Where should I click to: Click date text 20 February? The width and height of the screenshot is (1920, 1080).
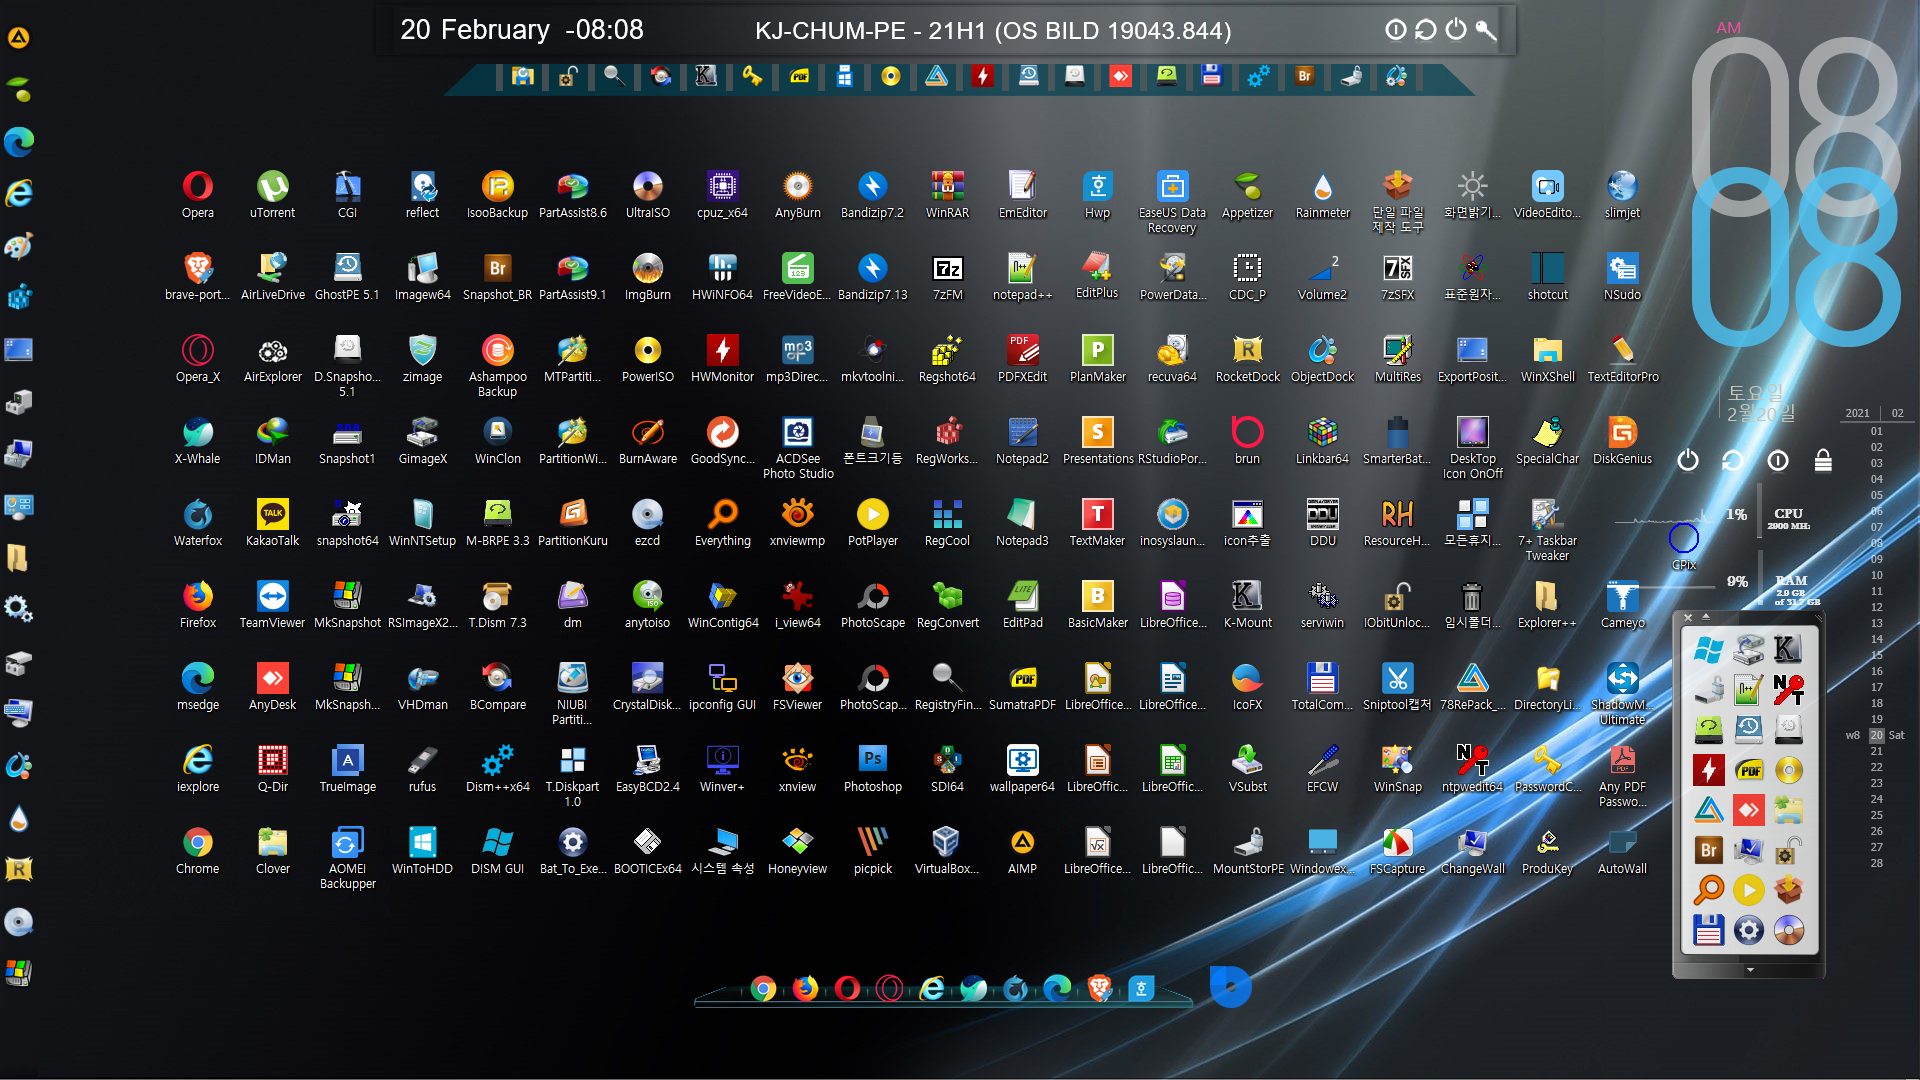474,30
